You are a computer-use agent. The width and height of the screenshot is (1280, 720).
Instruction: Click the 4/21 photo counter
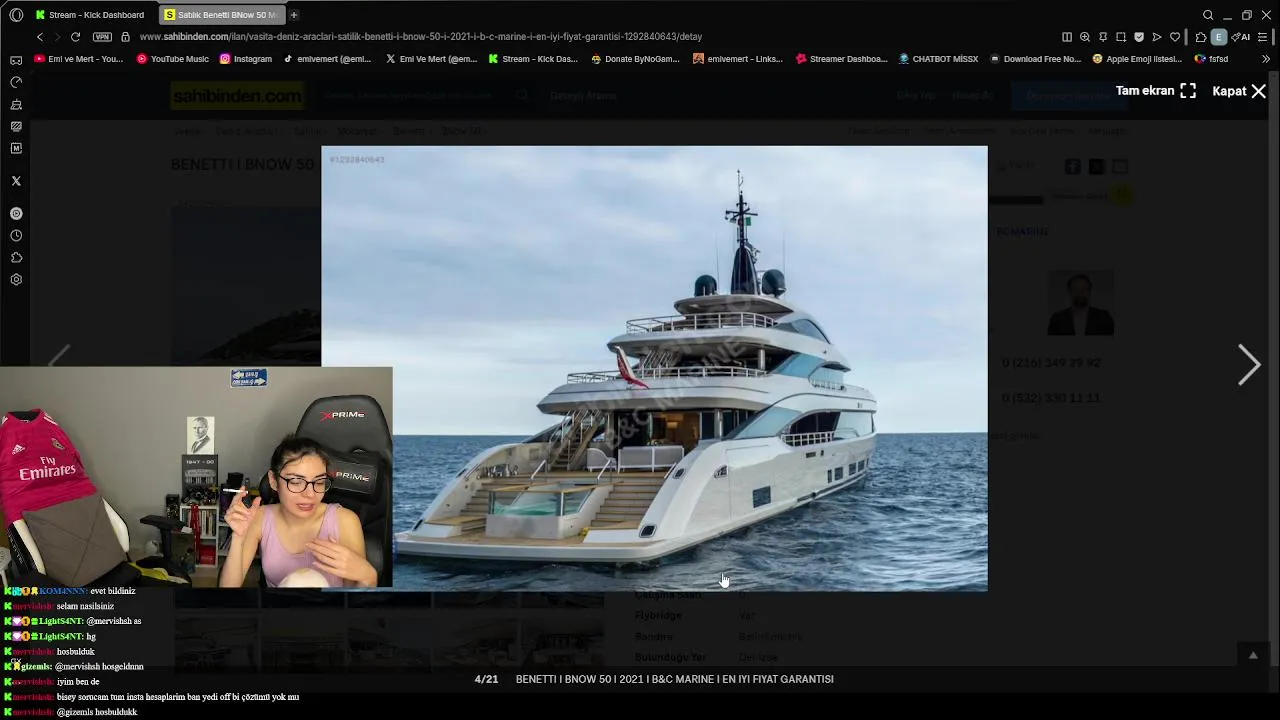(x=486, y=679)
